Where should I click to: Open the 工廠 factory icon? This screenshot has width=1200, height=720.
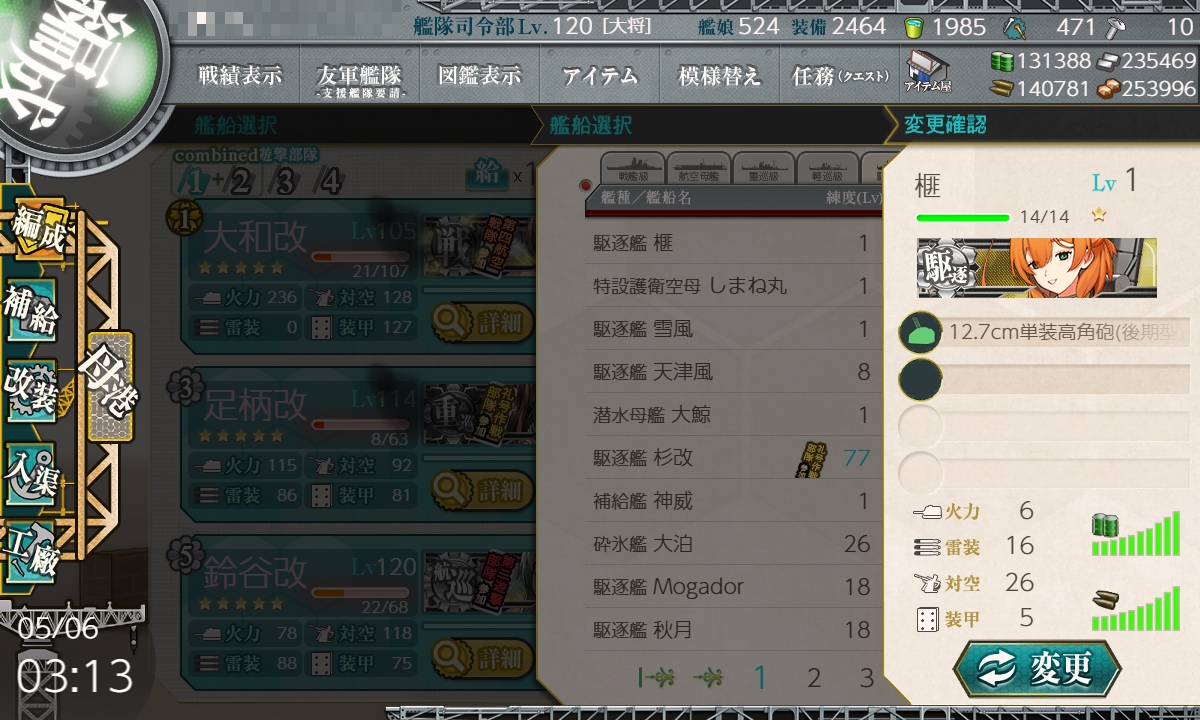coord(32,549)
